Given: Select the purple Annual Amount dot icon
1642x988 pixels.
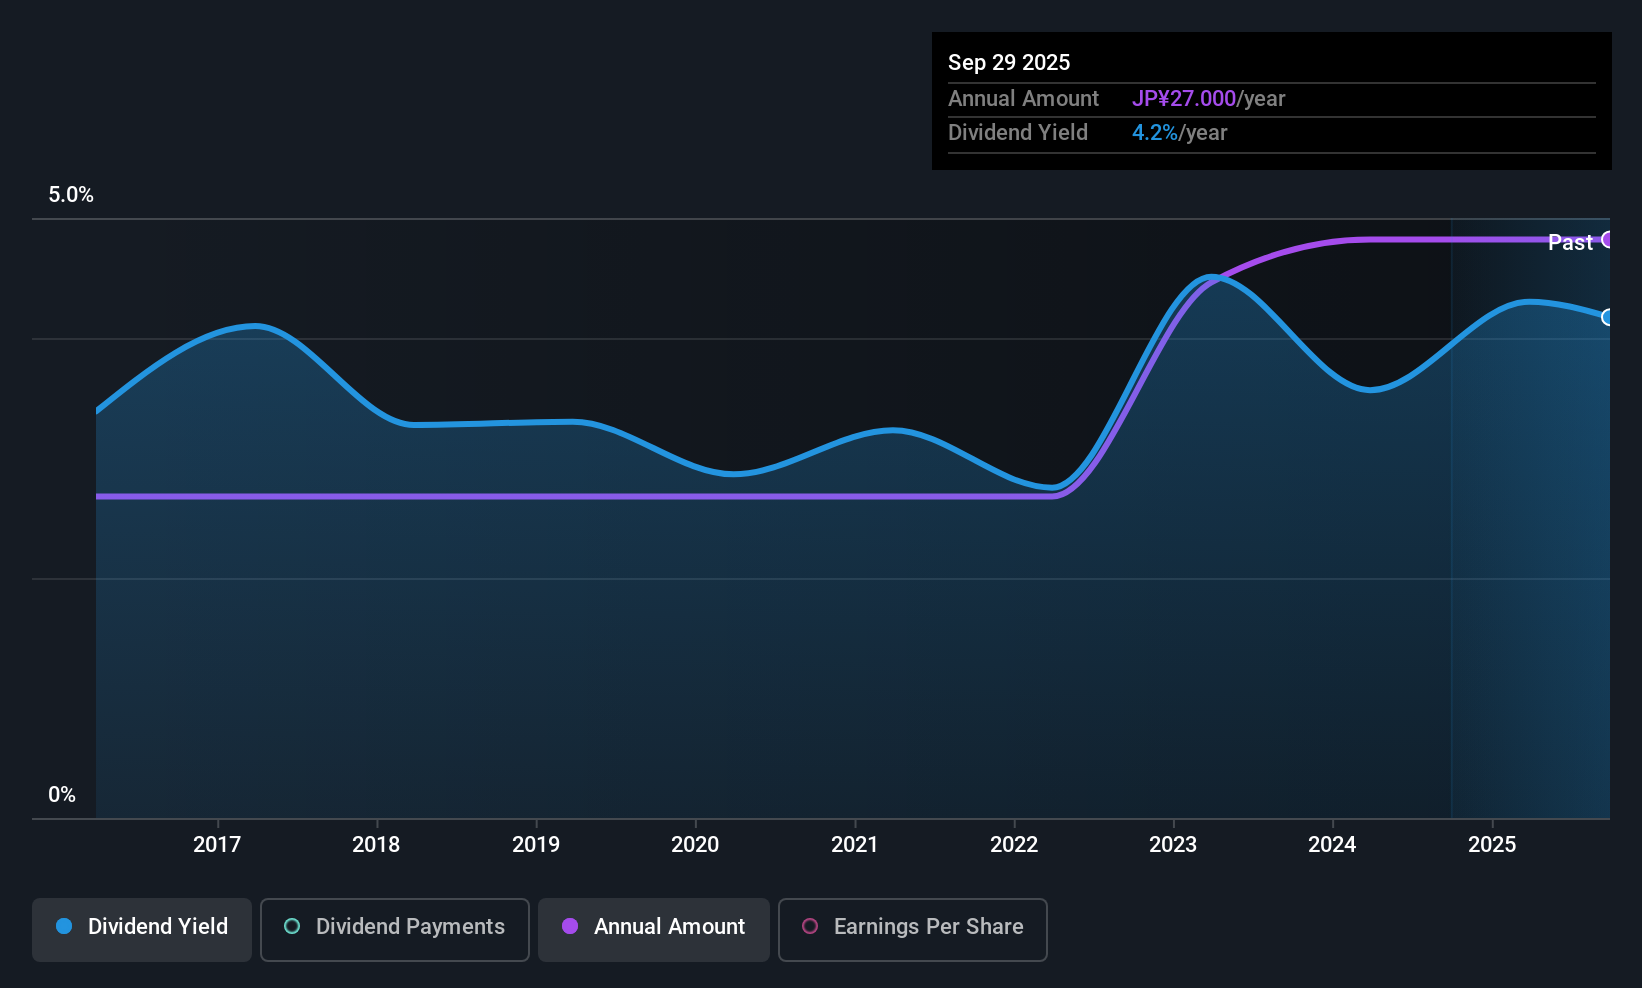Looking at the screenshot, I should click(570, 927).
